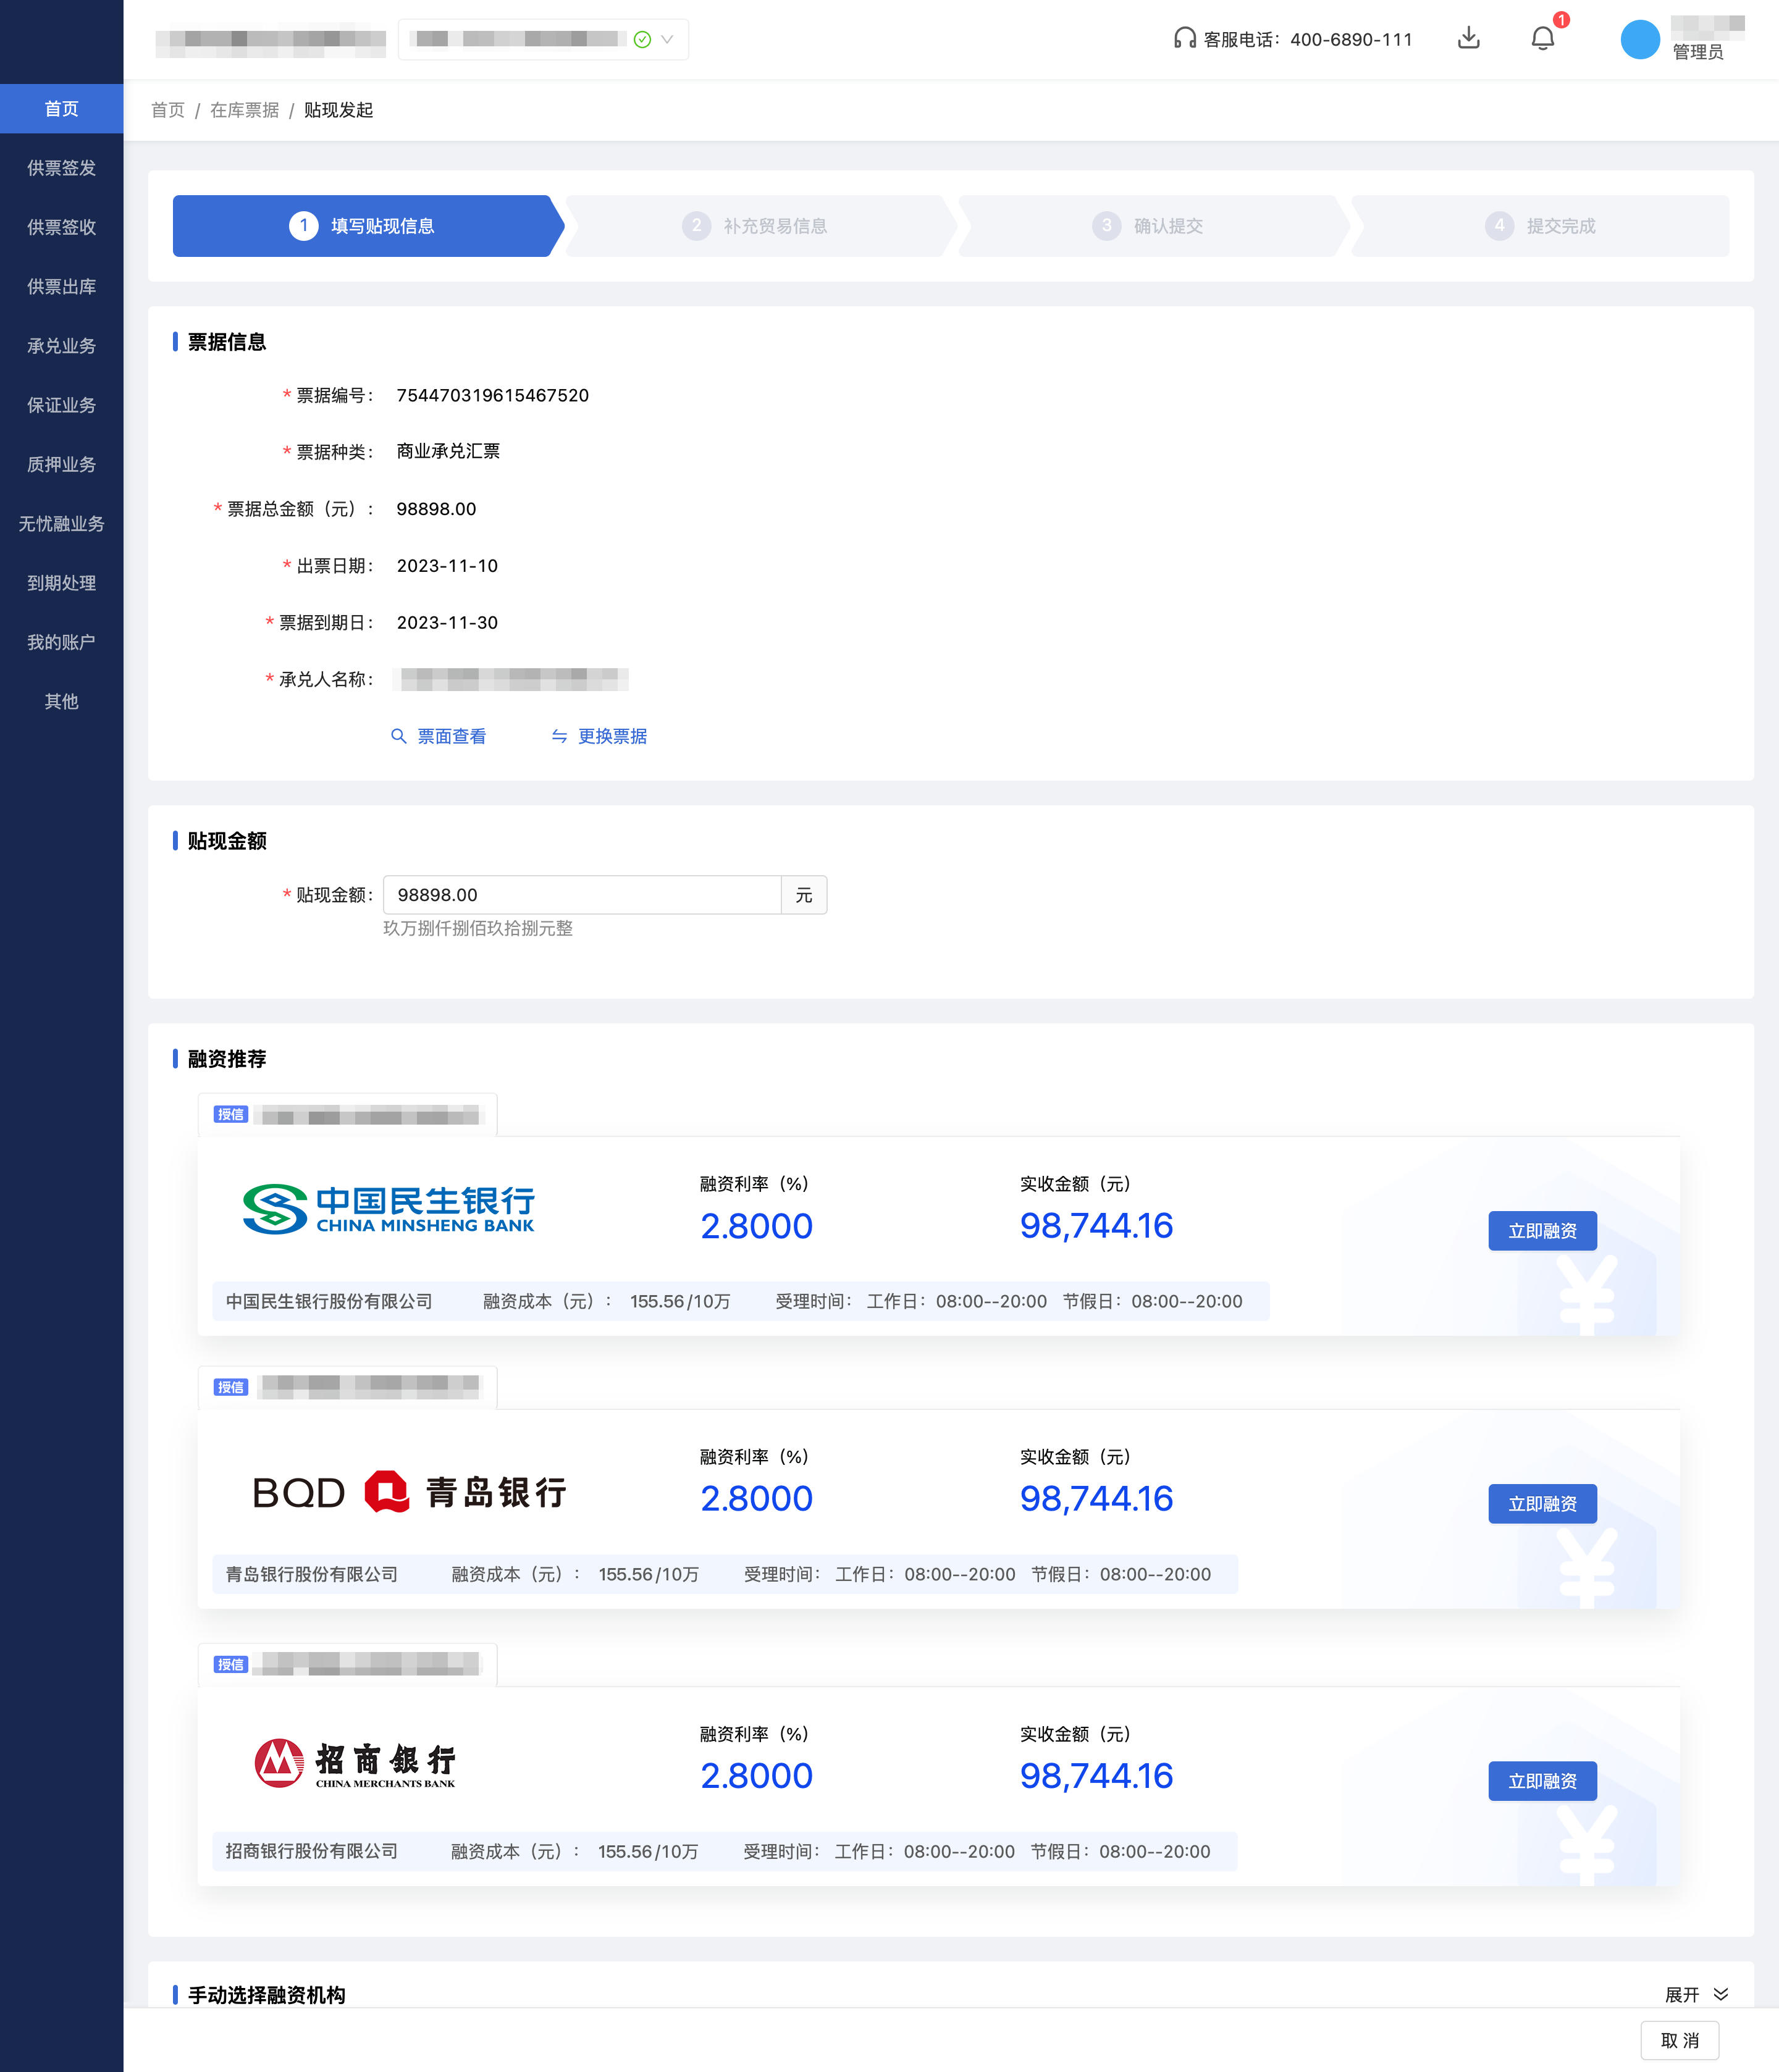Image resolution: width=1779 pixels, height=2072 pixels.
Task: Open 票面查看 link
Action: point(451,736)
